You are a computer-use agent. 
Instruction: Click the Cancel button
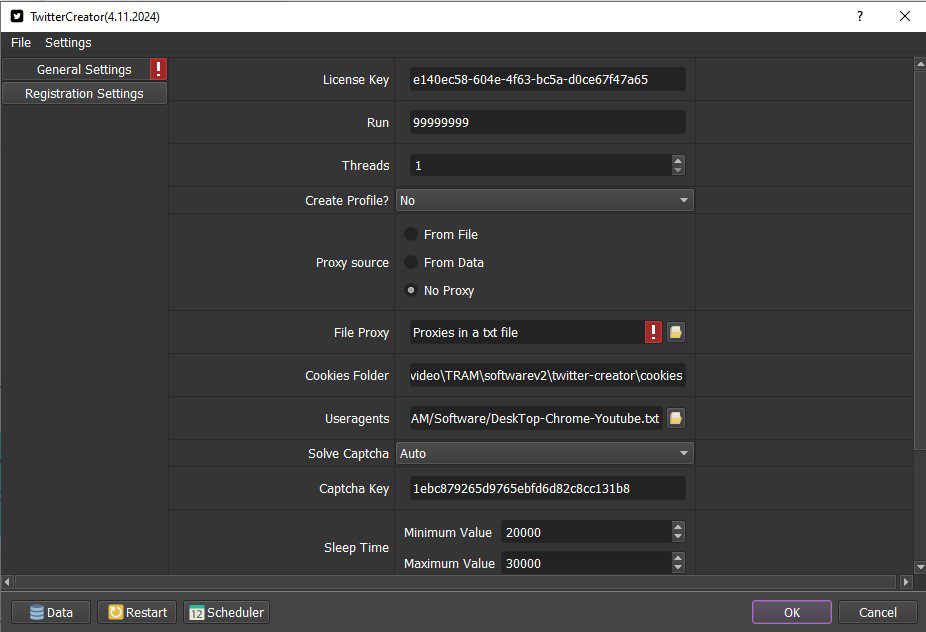tap(878, 612)
